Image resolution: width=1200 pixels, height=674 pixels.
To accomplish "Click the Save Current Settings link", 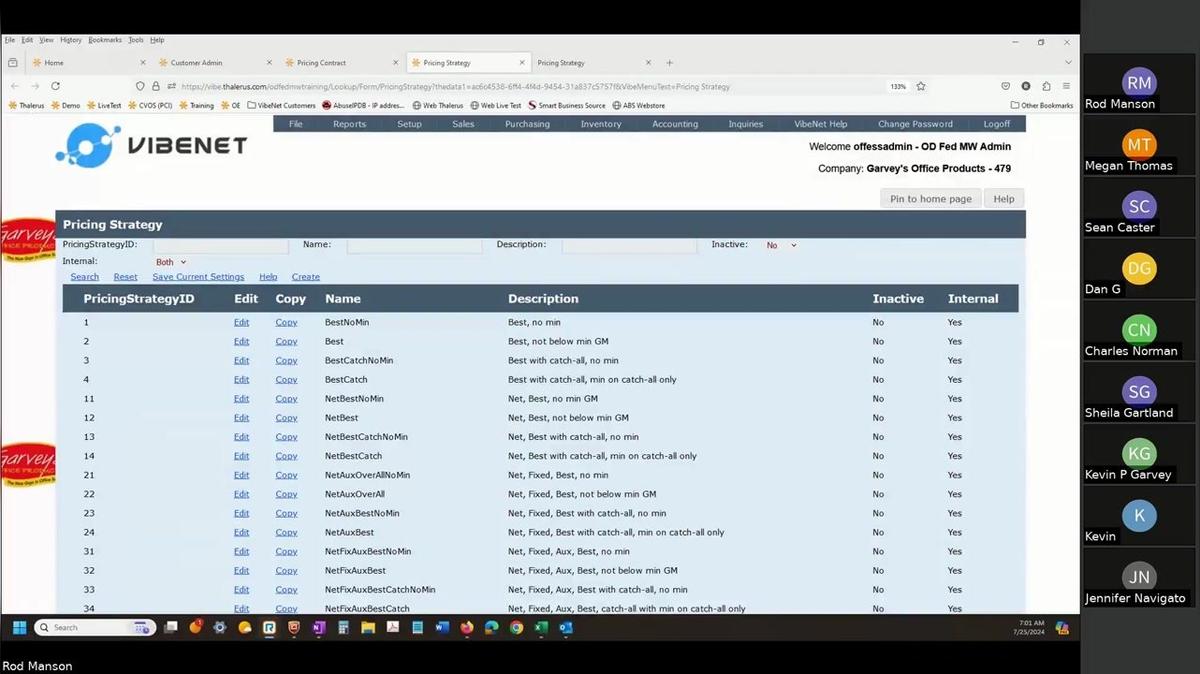I will click(x=198, y=276).
